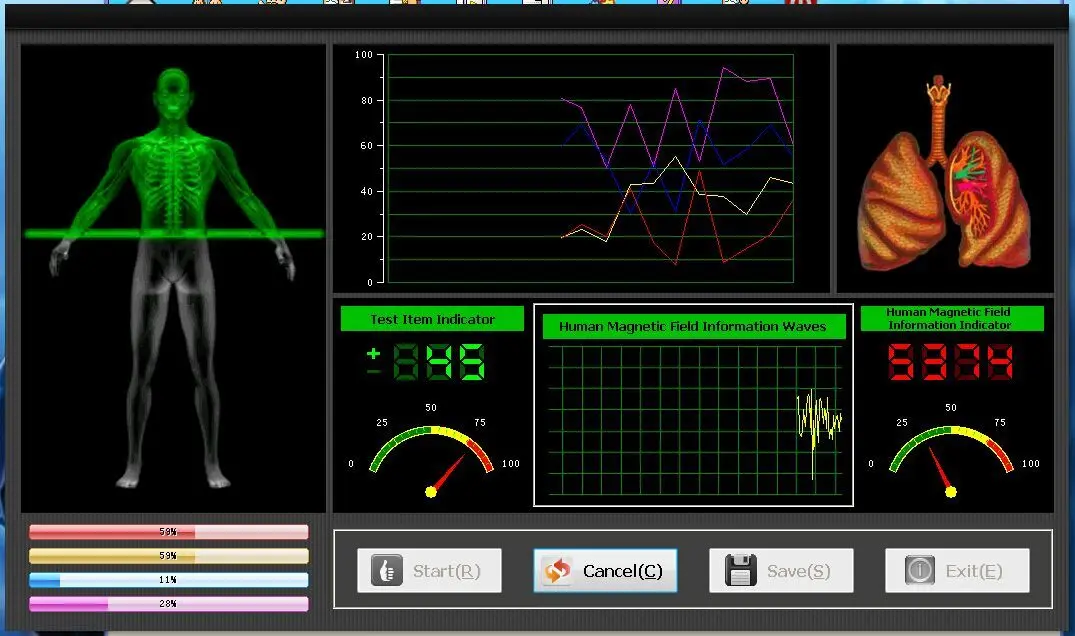Click the "40" label on the chart axis

click(x=367, y=191)
